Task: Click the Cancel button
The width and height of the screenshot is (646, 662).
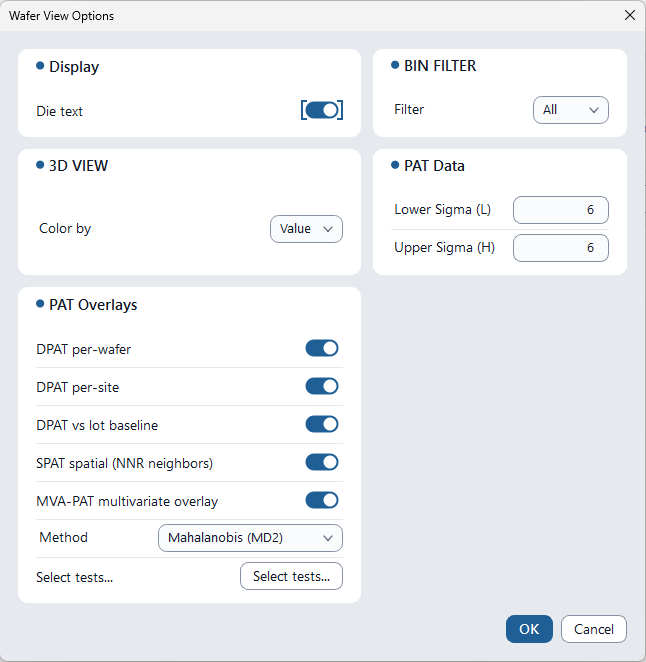Action: (594, 629)
